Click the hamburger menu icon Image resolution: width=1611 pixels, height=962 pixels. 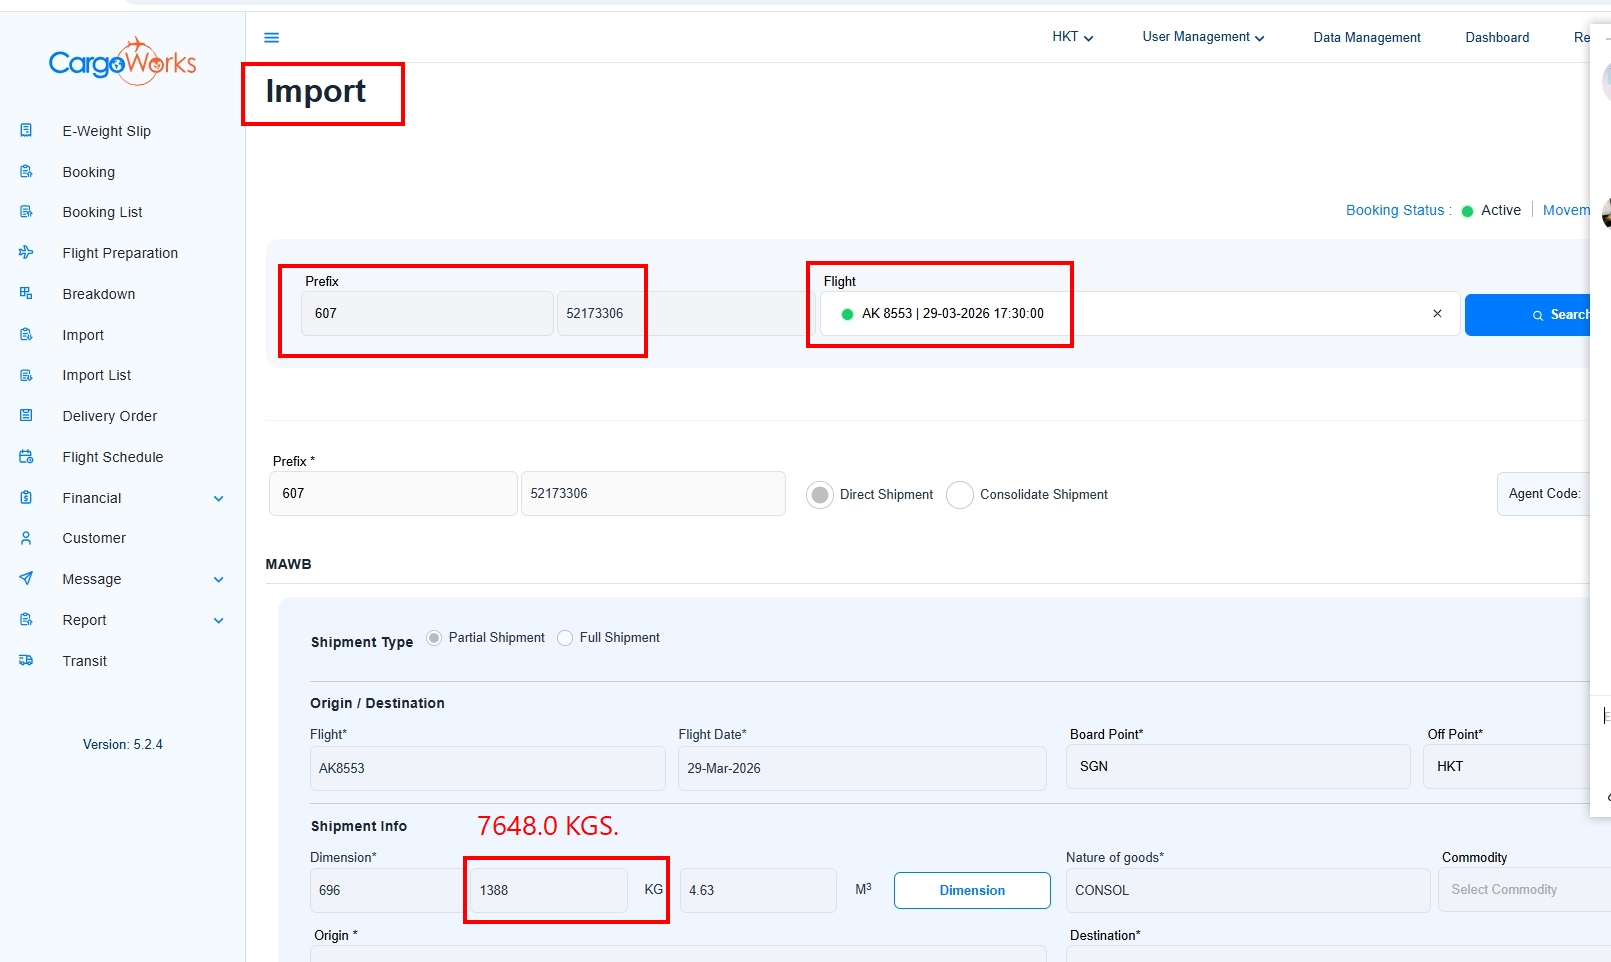(x=271, y=38)
